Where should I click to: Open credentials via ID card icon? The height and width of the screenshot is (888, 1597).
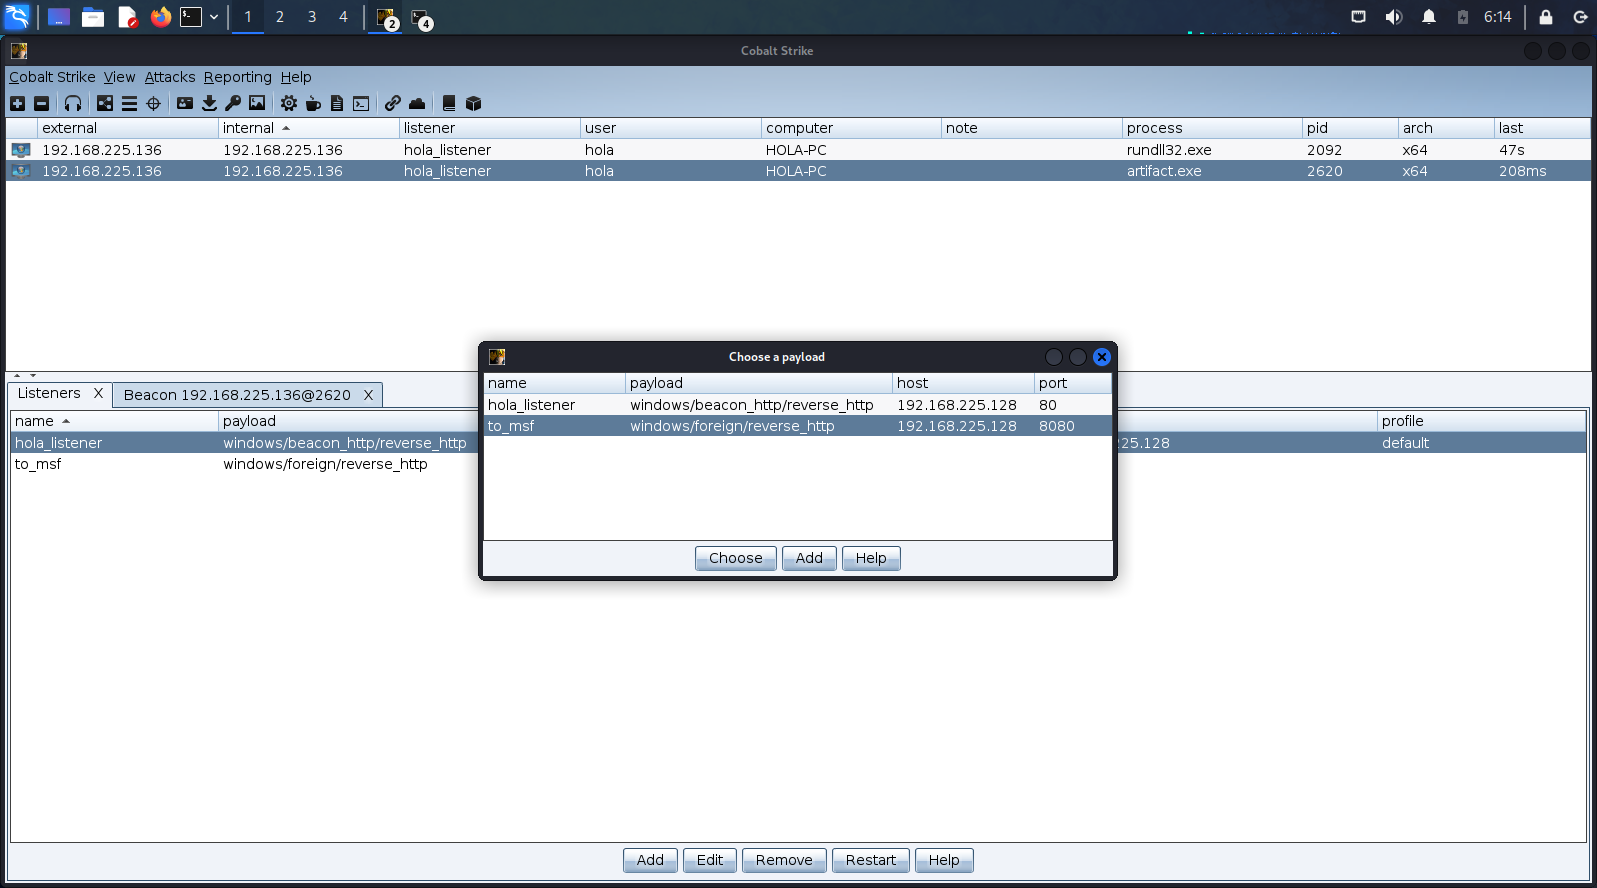pos(185,103)
